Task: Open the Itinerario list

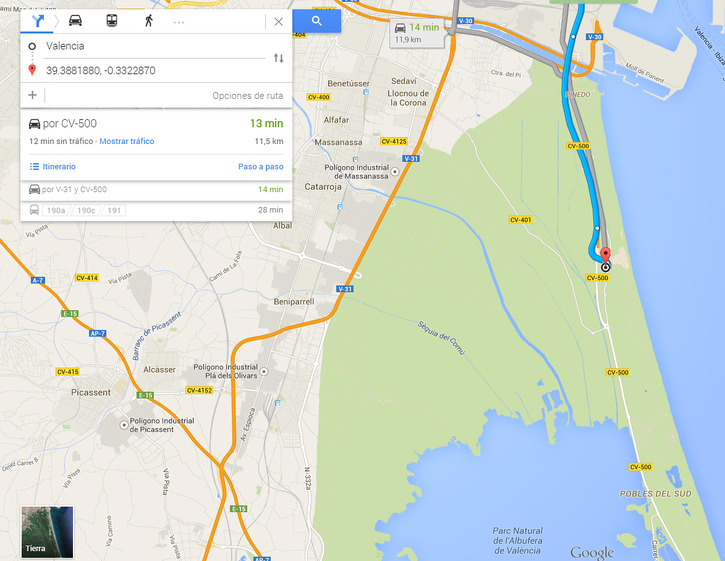Action: (x=53, y=166)
